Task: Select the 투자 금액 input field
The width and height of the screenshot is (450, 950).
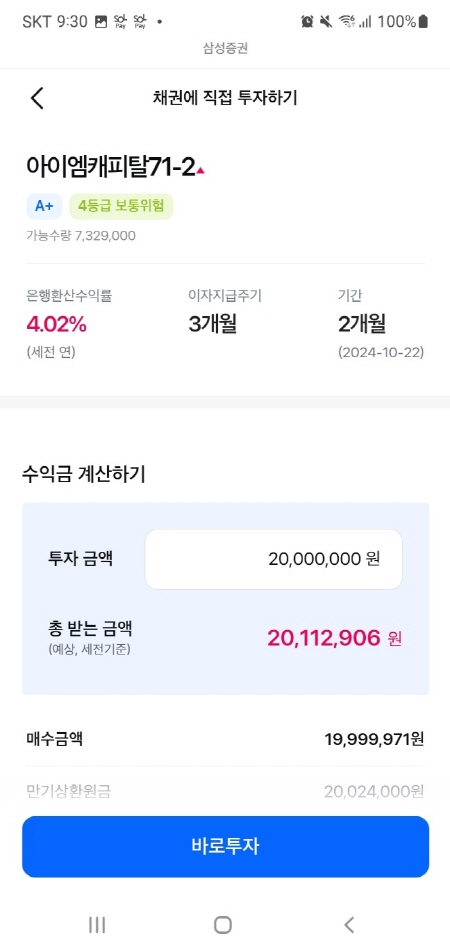Action: (273, 559)
